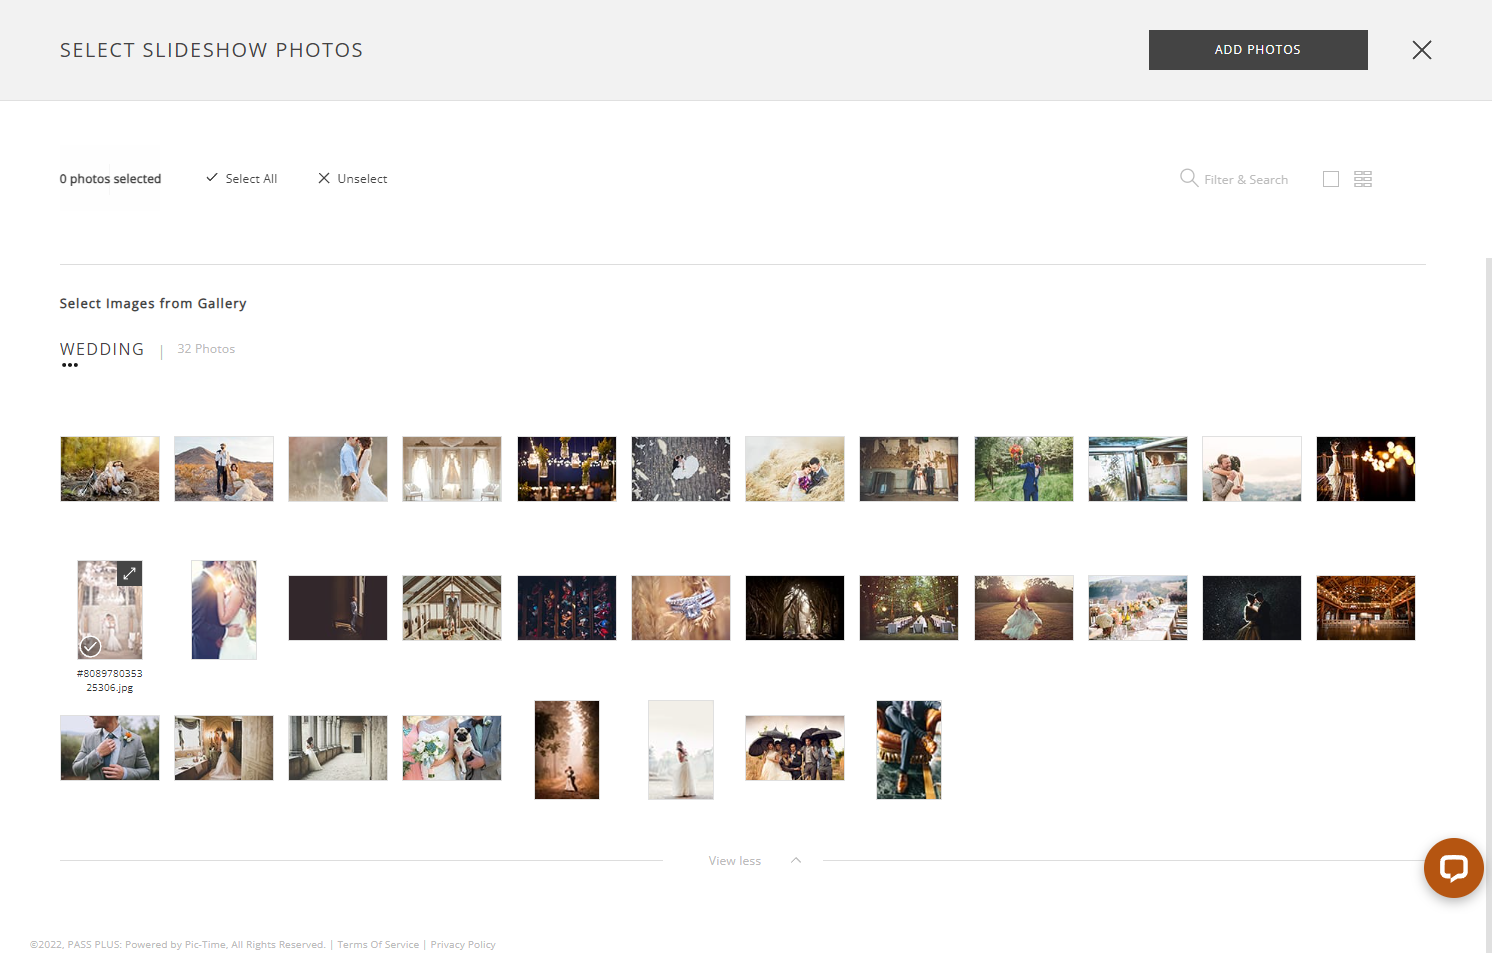This screenshot has width=1492, height=954.
Task: Open the live chat bubble
Action: (x=1453, y=867)
